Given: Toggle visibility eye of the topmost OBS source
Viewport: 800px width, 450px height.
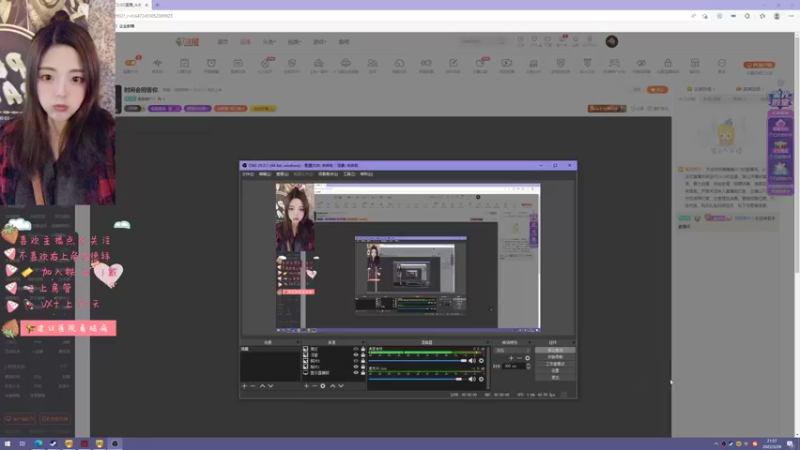Looking at the screenshot, I should point(356,349).
